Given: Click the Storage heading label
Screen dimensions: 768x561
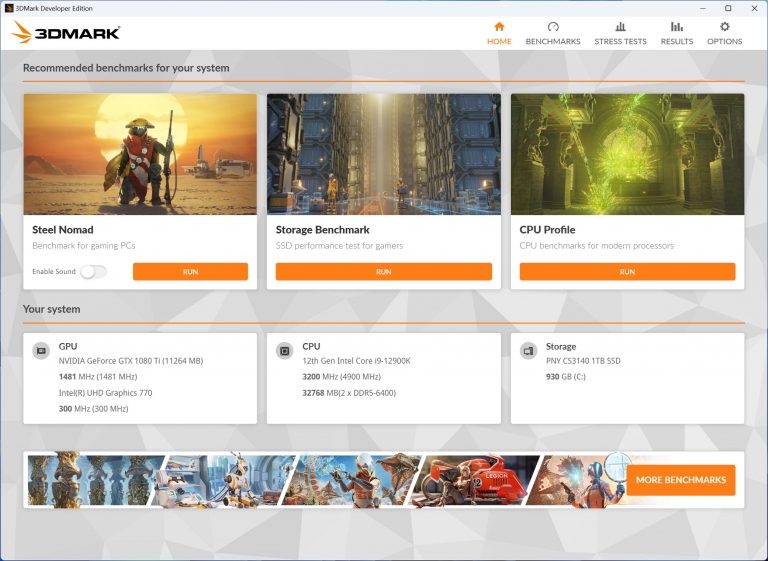Looking at the screenshot, I should tap(561, 346).
